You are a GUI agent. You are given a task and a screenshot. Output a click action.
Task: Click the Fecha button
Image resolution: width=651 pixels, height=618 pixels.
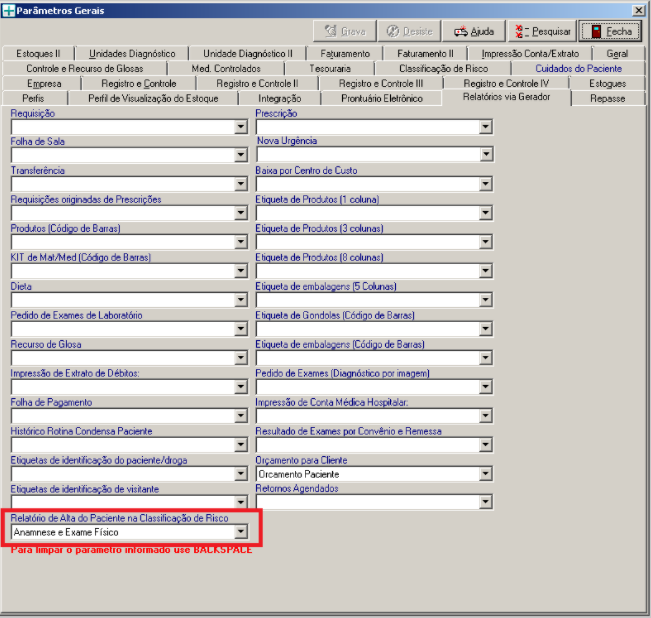point(610,31)
